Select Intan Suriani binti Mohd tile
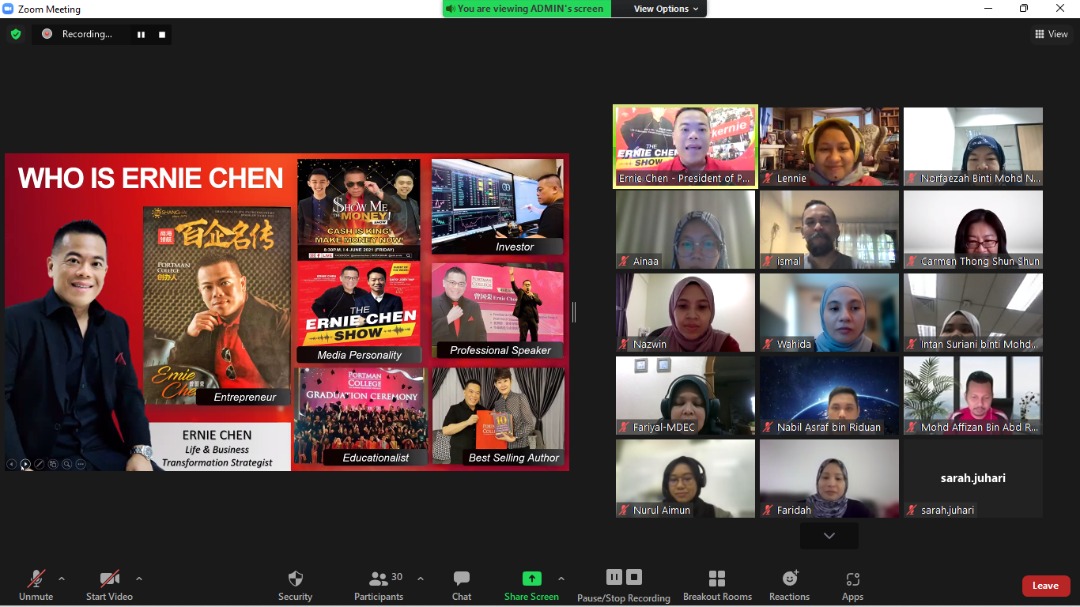Viewport: 1080px width, 607px height. 973,313
